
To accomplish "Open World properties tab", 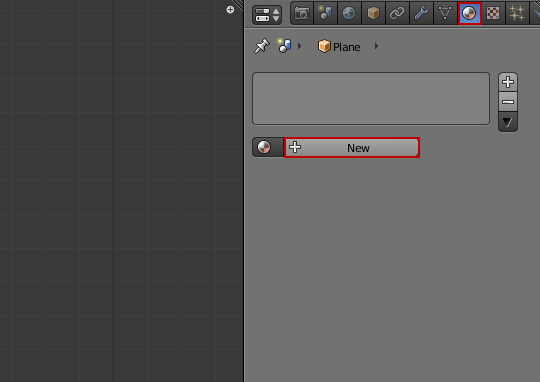I will [349, 13].
